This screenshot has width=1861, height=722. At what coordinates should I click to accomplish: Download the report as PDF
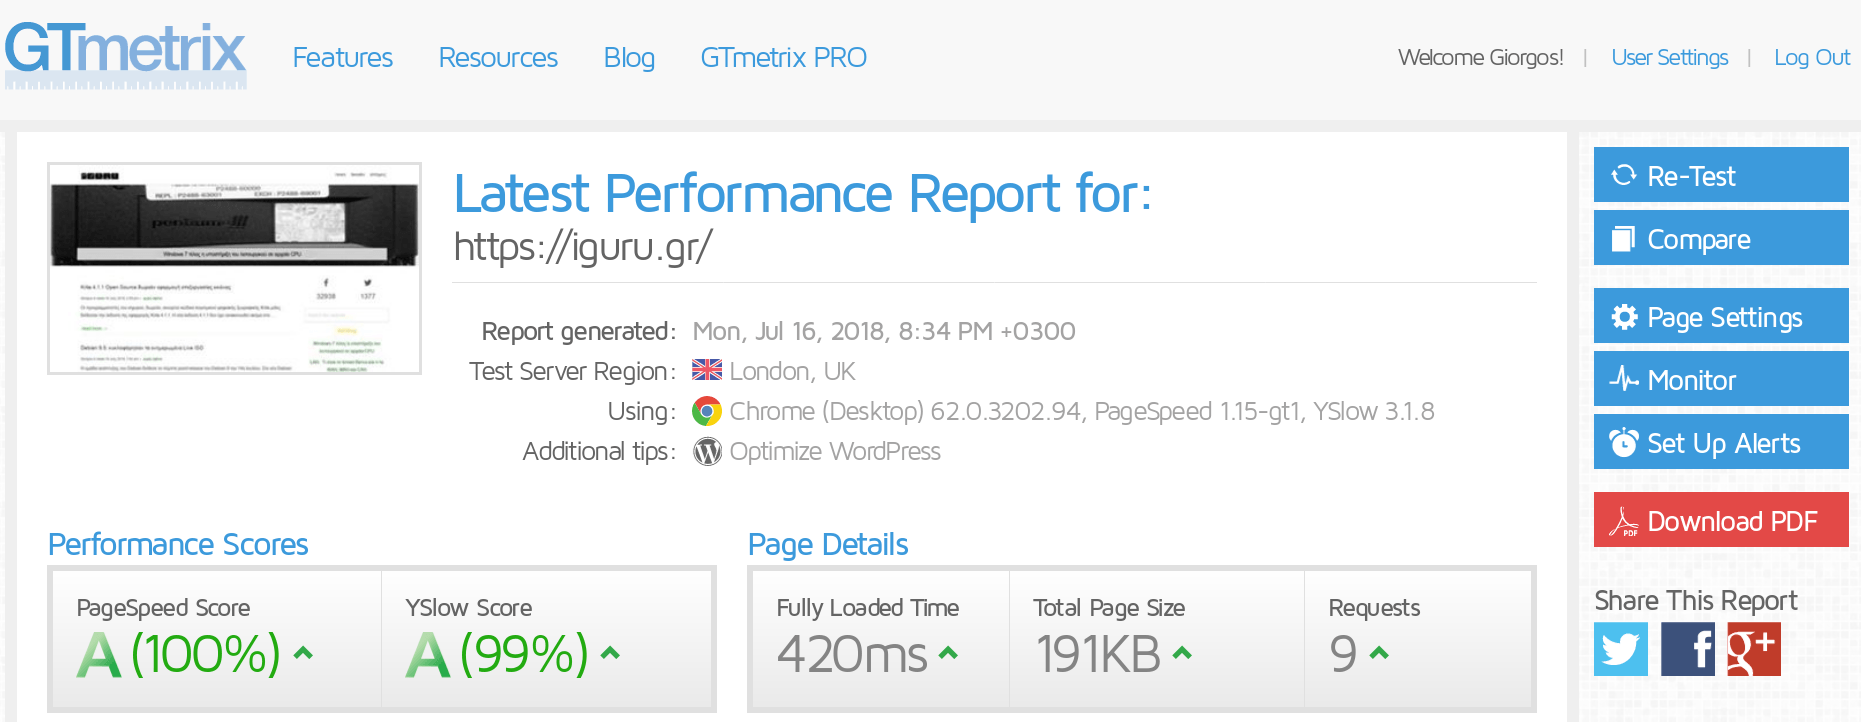point(1721,520)
